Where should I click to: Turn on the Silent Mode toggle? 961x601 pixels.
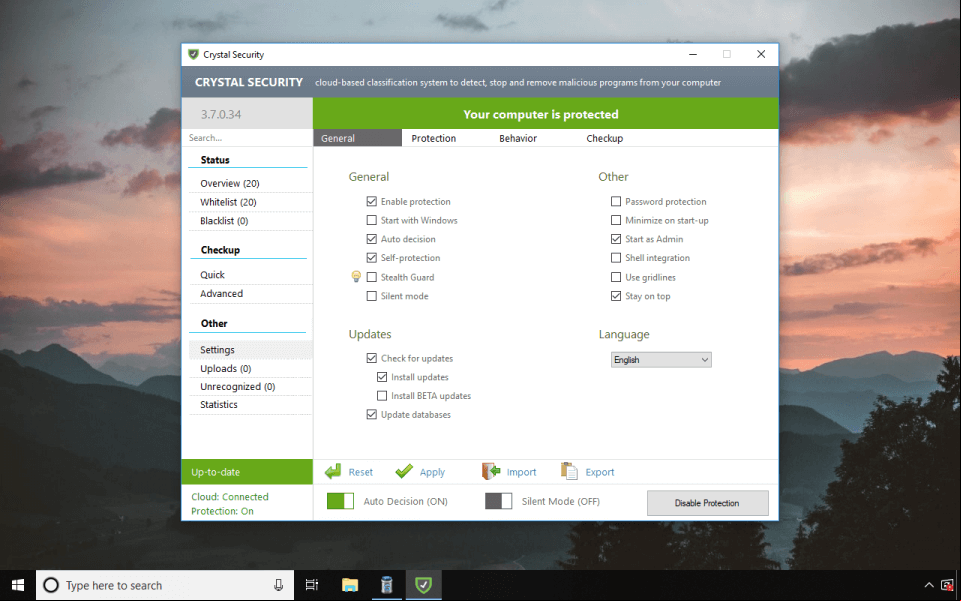click(498, 501)
